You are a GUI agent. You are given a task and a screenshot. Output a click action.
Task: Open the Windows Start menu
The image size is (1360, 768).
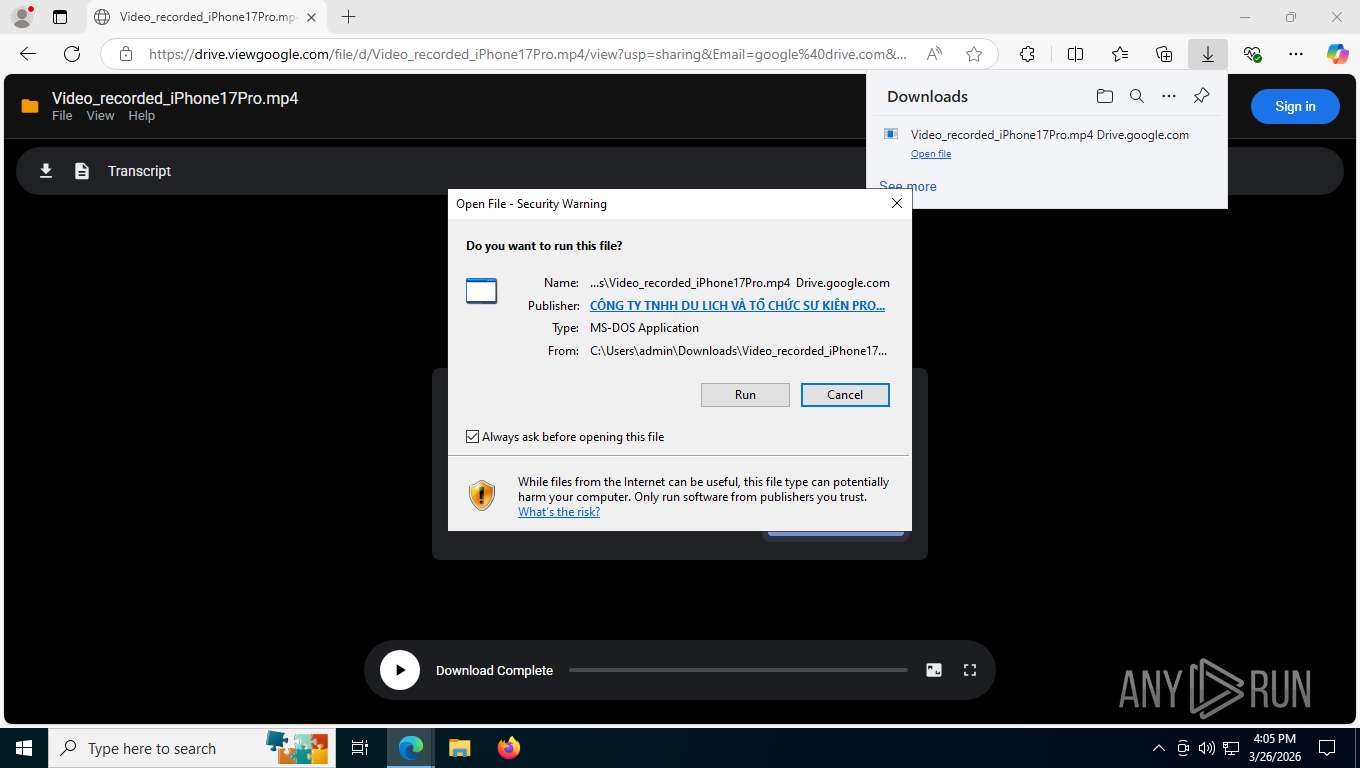(23, 748)
